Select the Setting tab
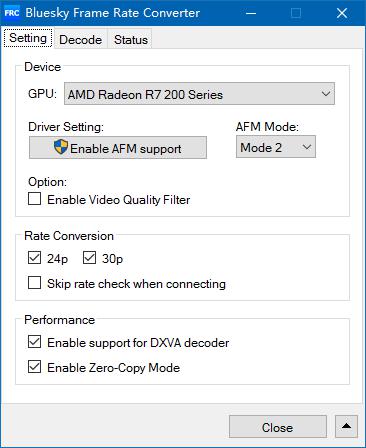This screenshot has height=448, width=366. coord(28,38)
